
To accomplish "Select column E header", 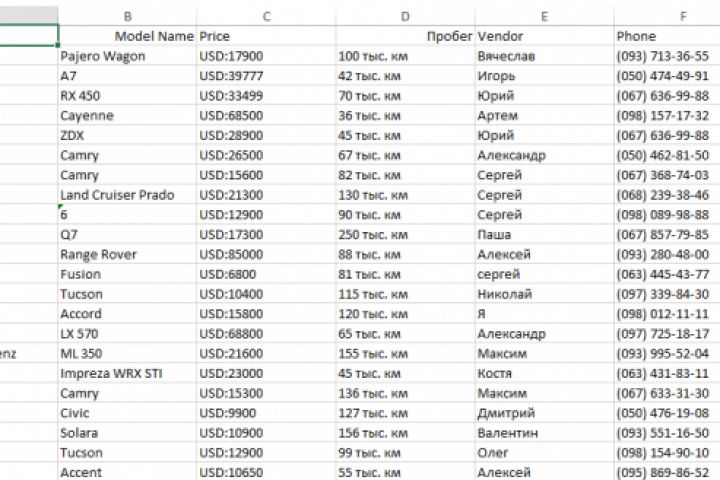I will (543, 16).
